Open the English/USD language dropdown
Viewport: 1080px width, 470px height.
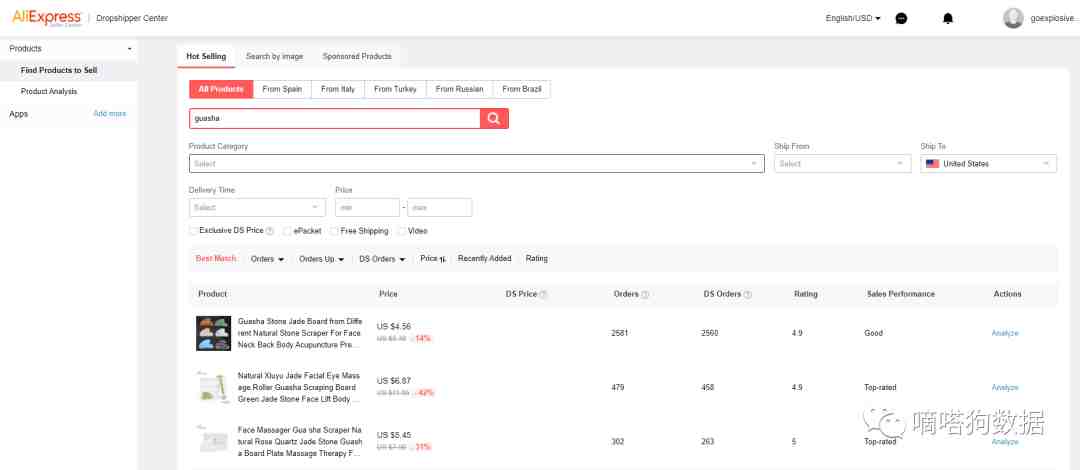(x=853, y=19)
